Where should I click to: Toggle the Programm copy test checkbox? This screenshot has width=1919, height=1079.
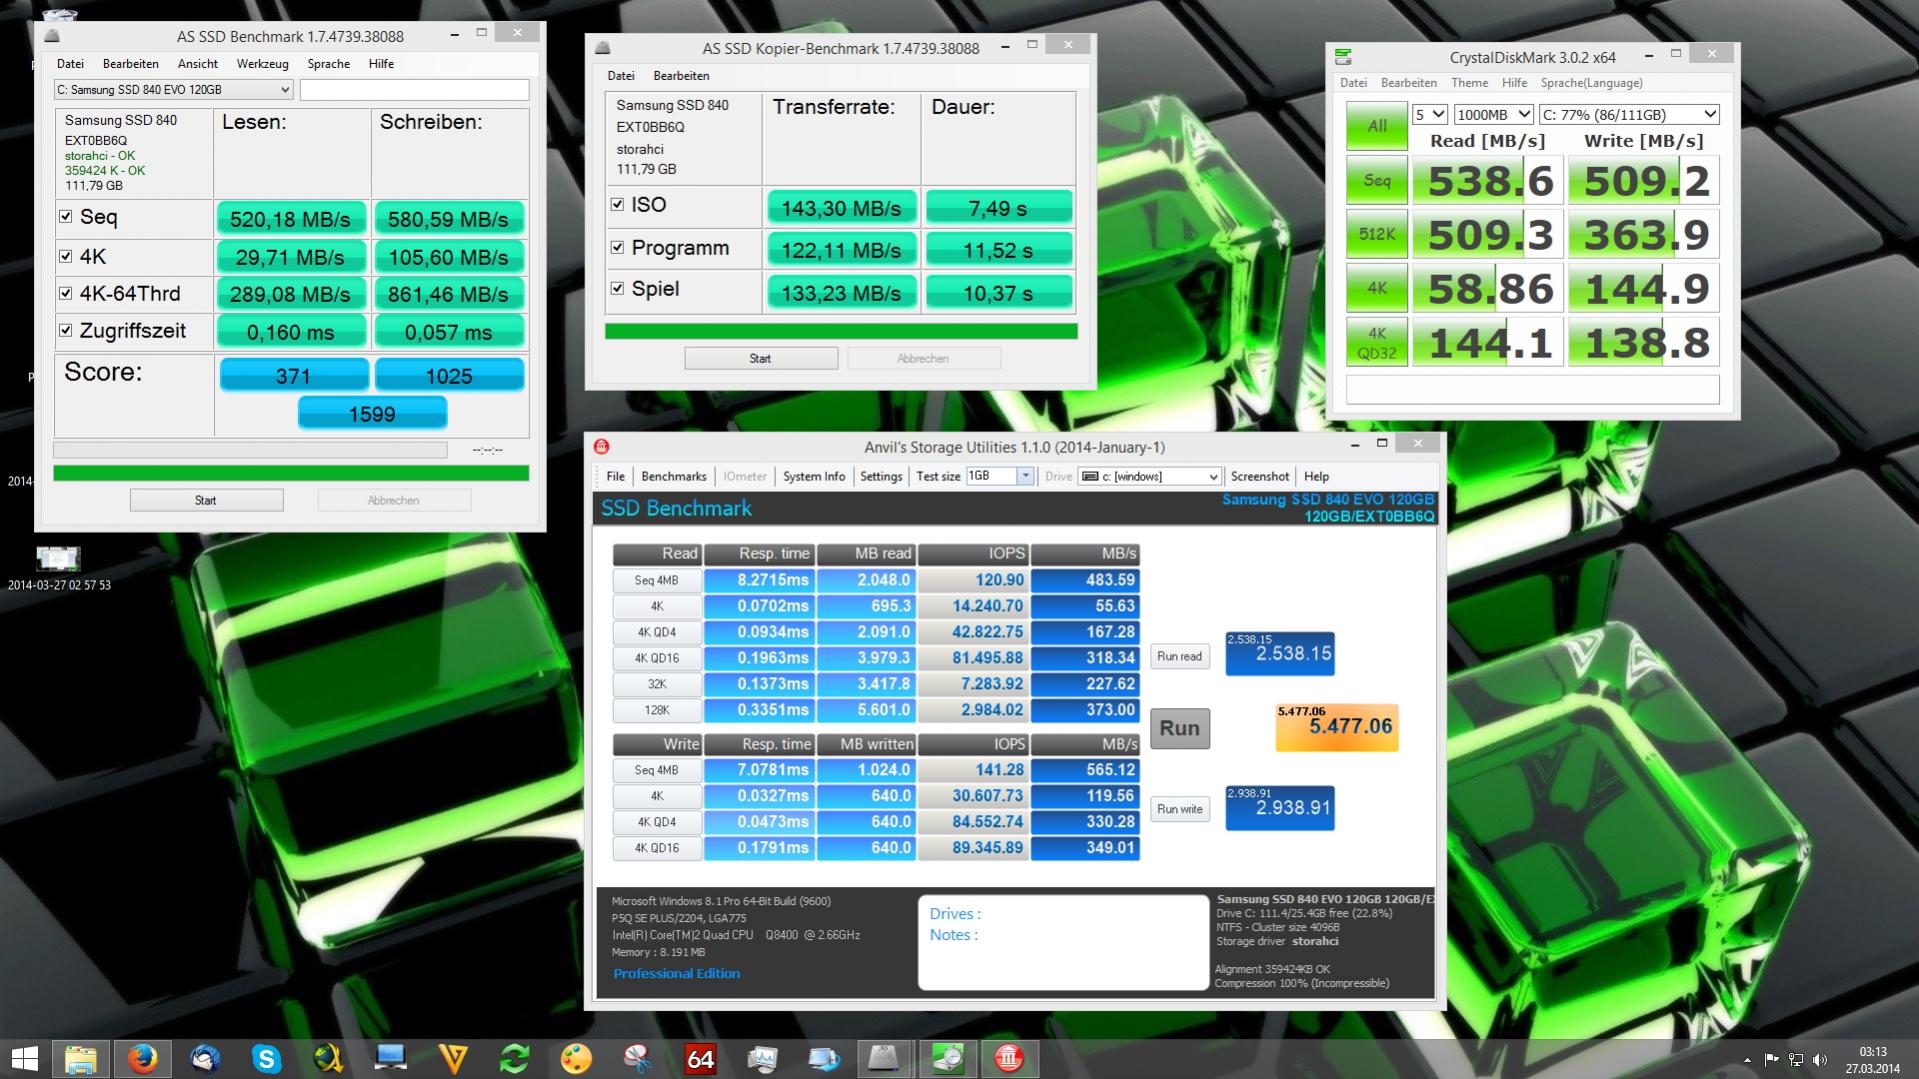[617, 248]
